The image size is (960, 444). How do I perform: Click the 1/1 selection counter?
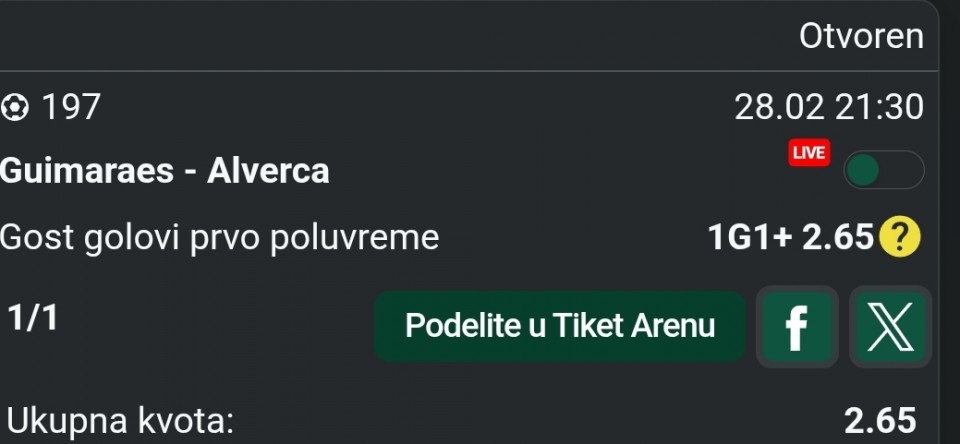tap(32, 318)
